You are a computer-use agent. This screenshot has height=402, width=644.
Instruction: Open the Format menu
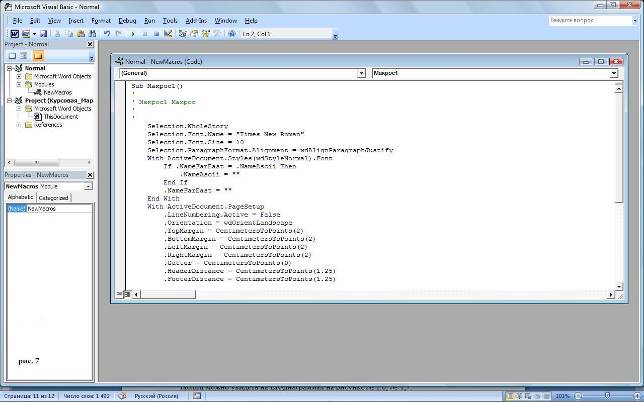pos(101,21)
